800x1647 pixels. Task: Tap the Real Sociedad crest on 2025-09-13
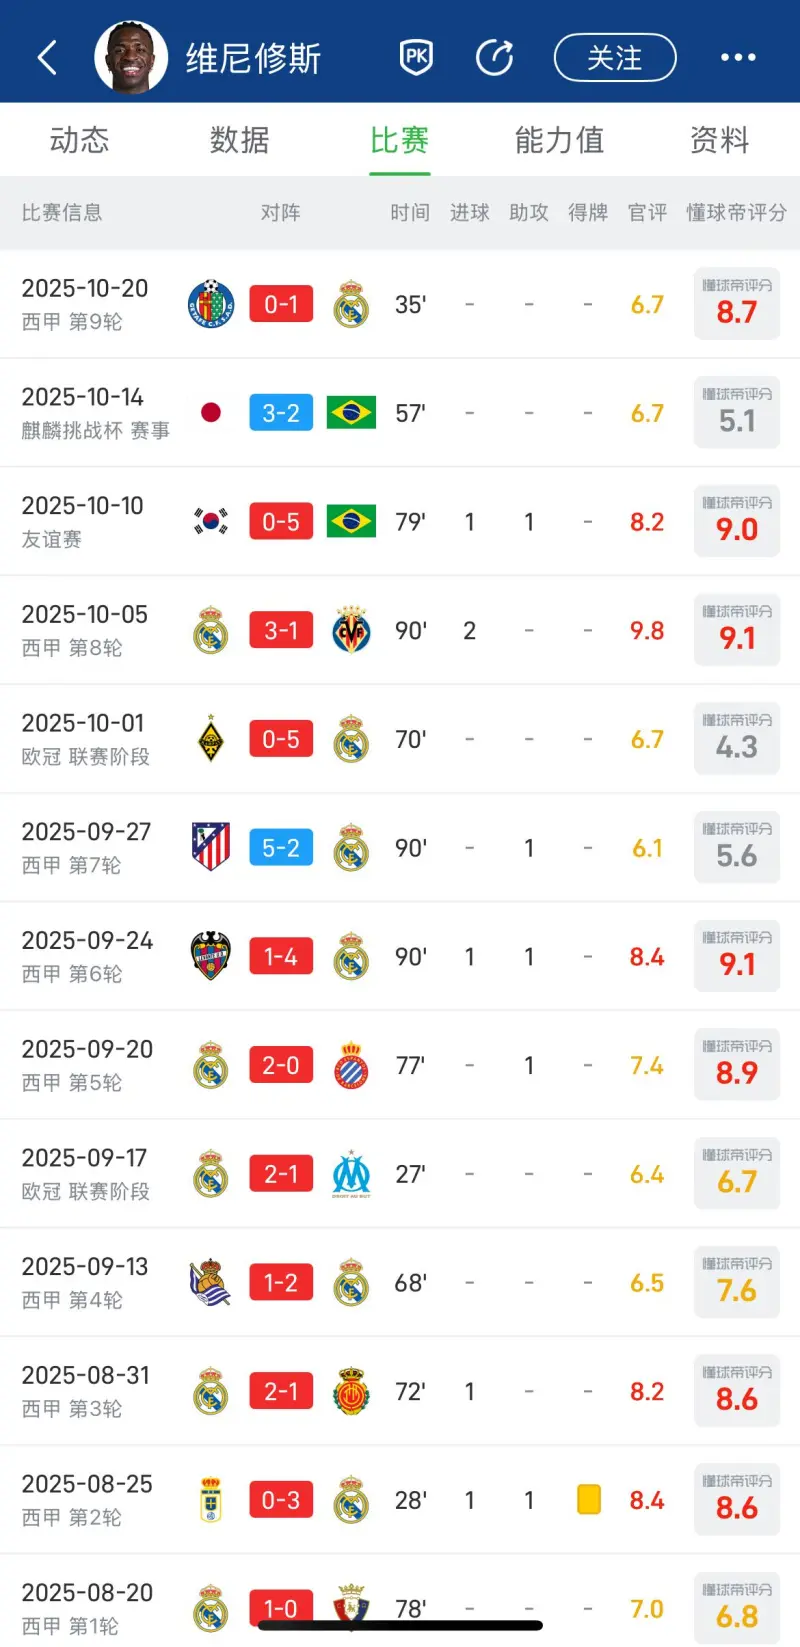(211, 1283)
